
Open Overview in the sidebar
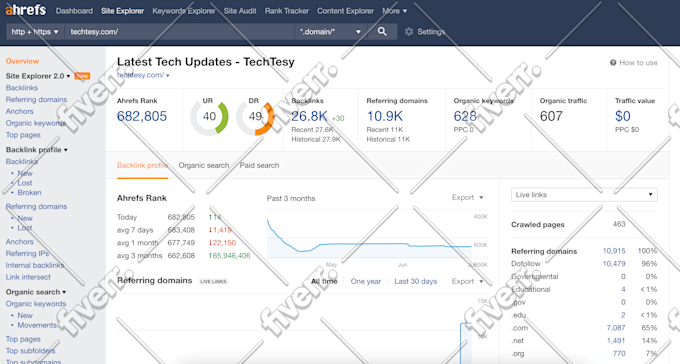[22, 61]
